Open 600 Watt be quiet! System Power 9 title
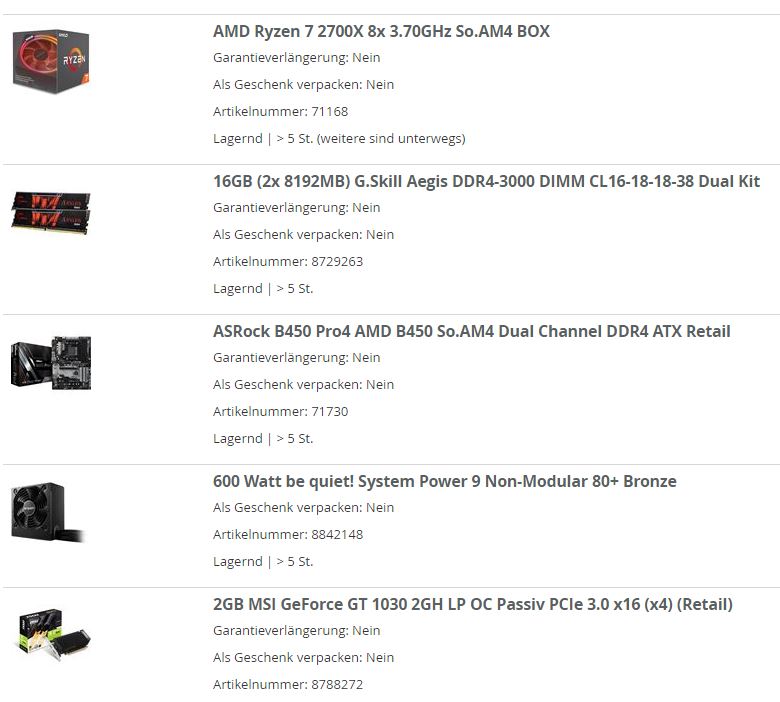This screenshot has width=780, height=702. 445,481
